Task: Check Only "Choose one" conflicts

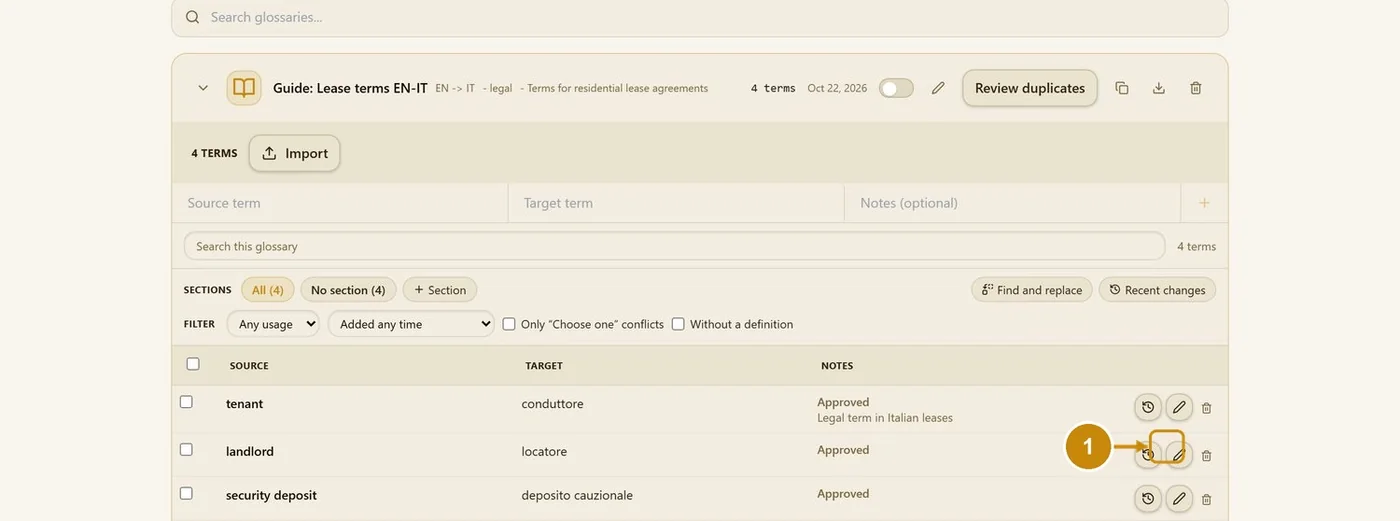Action: point(509,324)
